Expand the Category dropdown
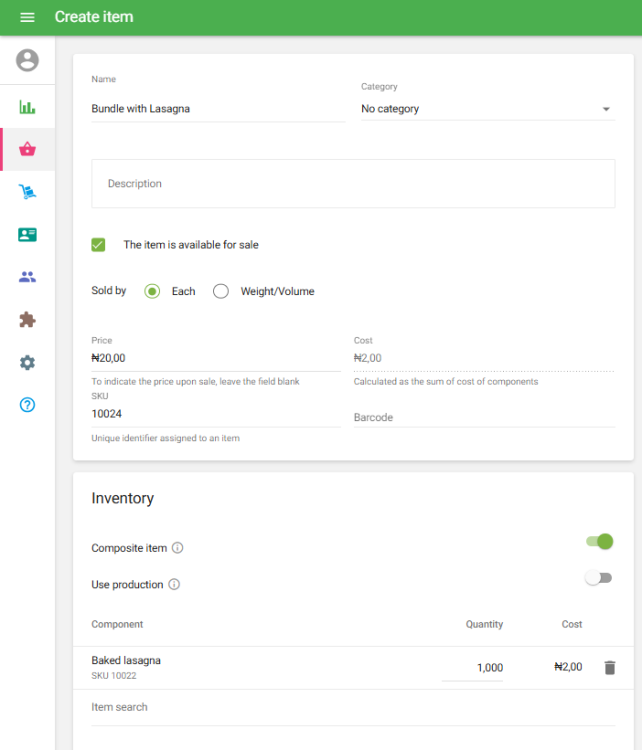The image size is (642, 750). (486, 109)
